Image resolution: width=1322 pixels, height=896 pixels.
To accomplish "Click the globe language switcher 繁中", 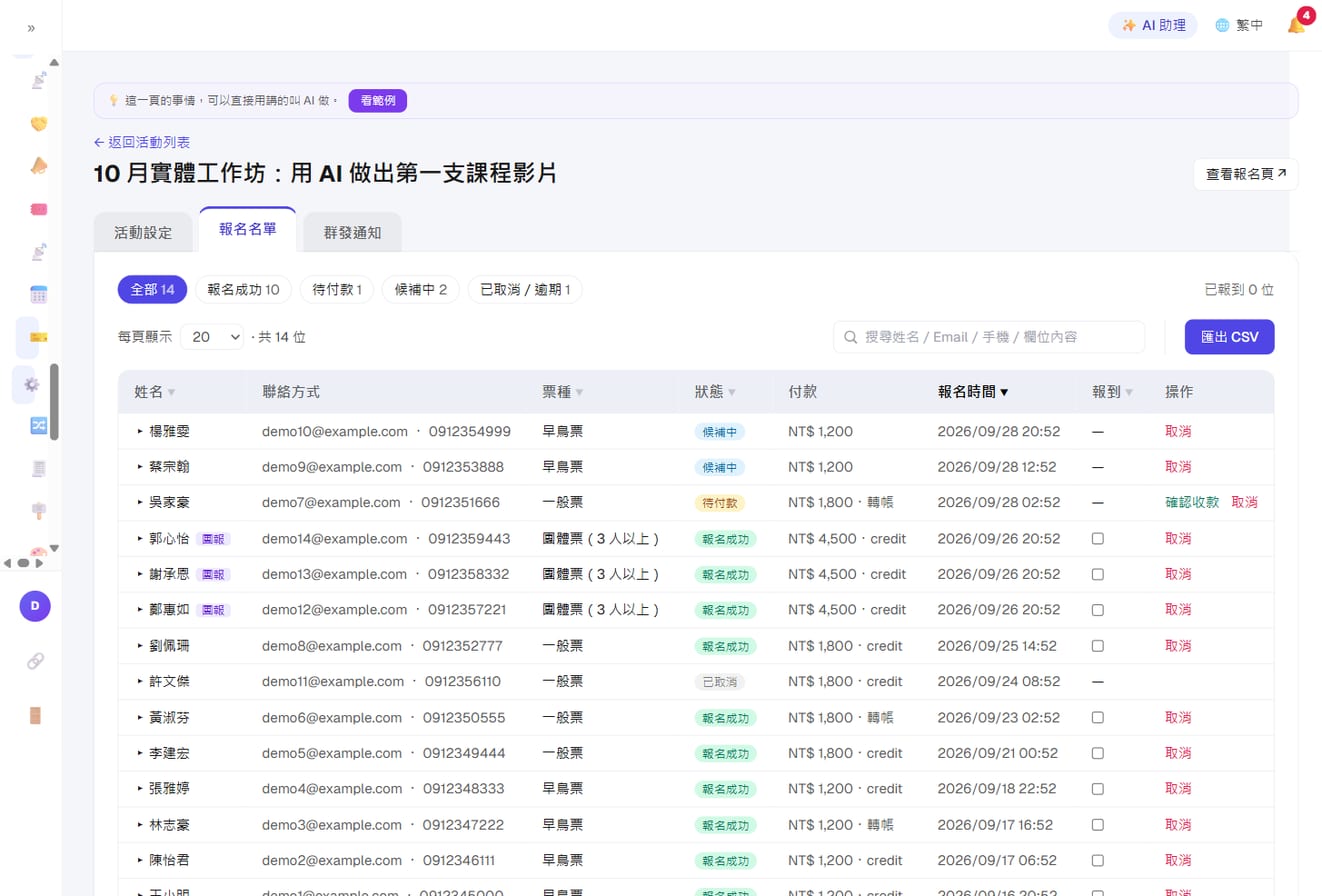I will point(1238,26).
